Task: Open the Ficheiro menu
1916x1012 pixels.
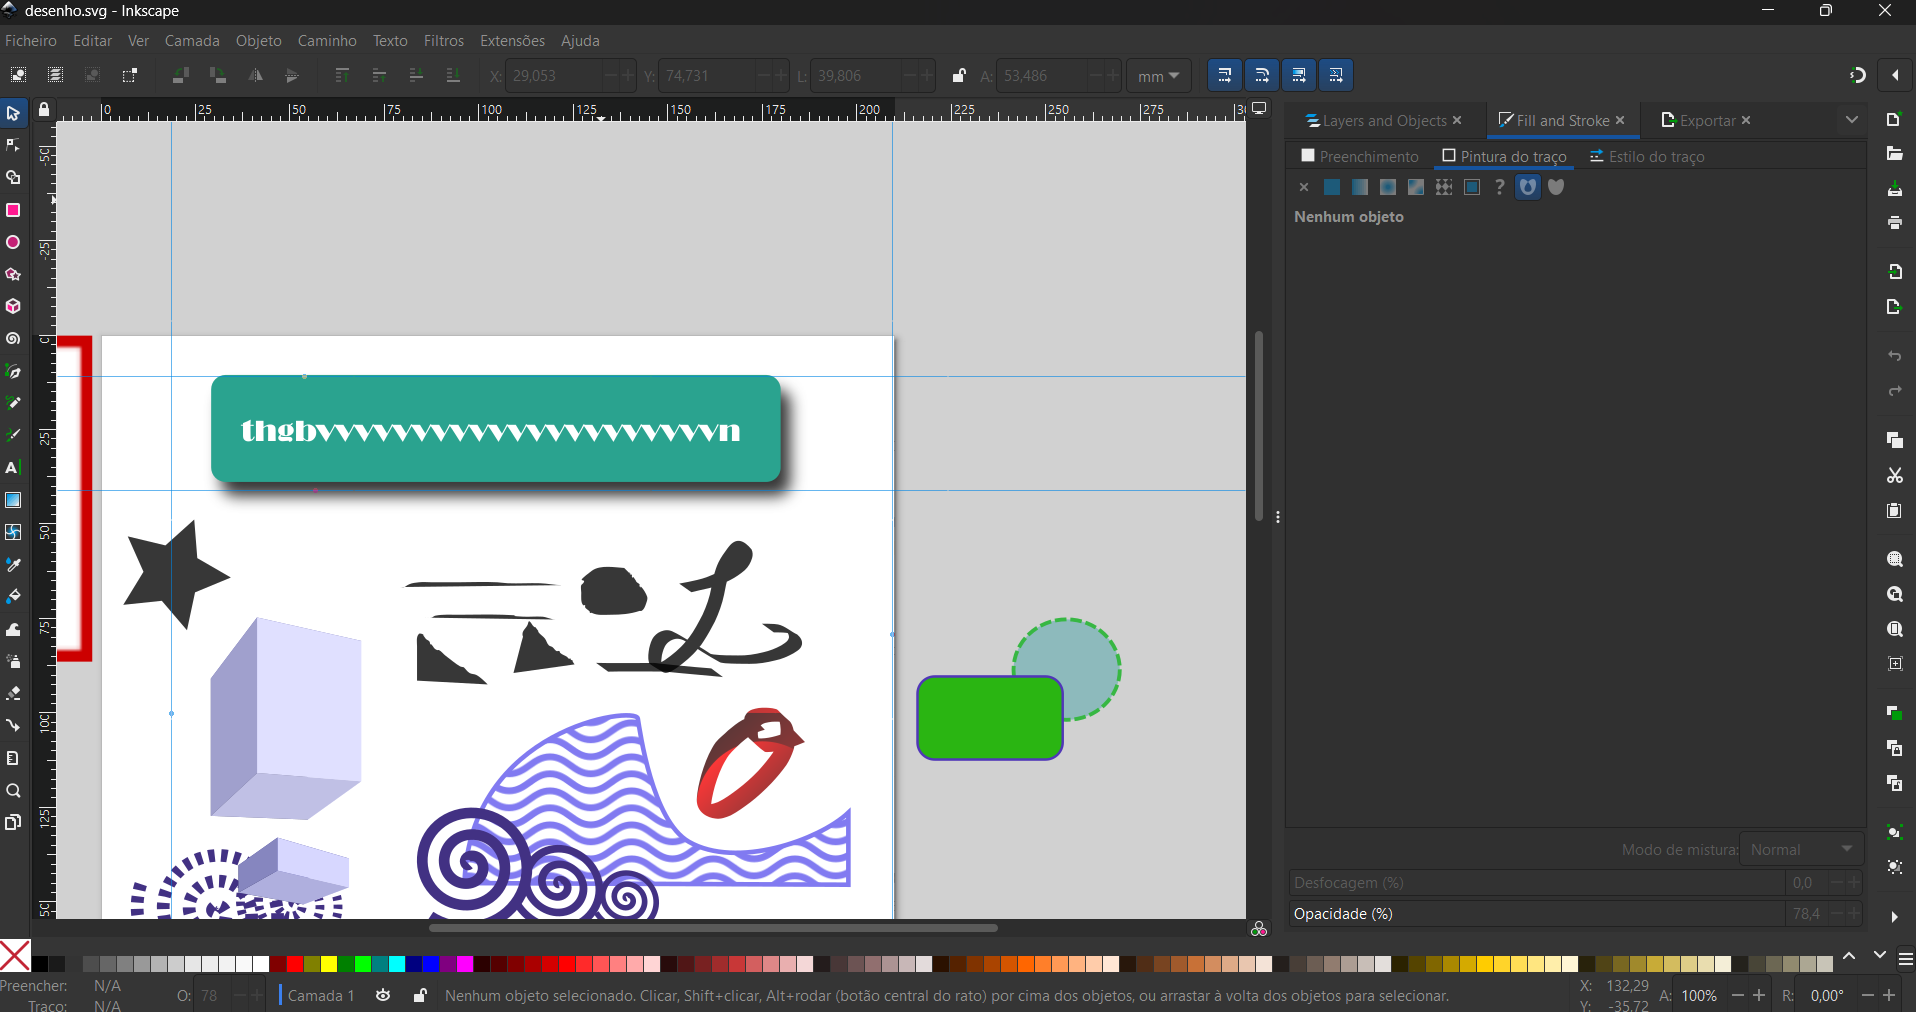Action: click(31, 41)
